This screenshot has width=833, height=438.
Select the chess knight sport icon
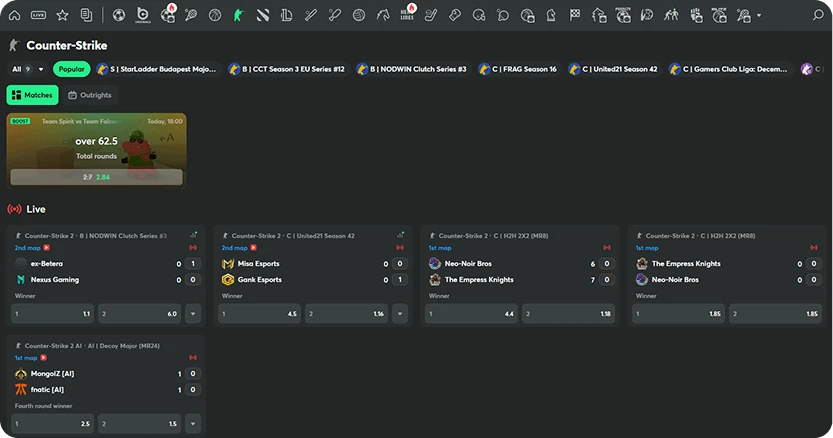pyautogui.click(x=550, y=15)
